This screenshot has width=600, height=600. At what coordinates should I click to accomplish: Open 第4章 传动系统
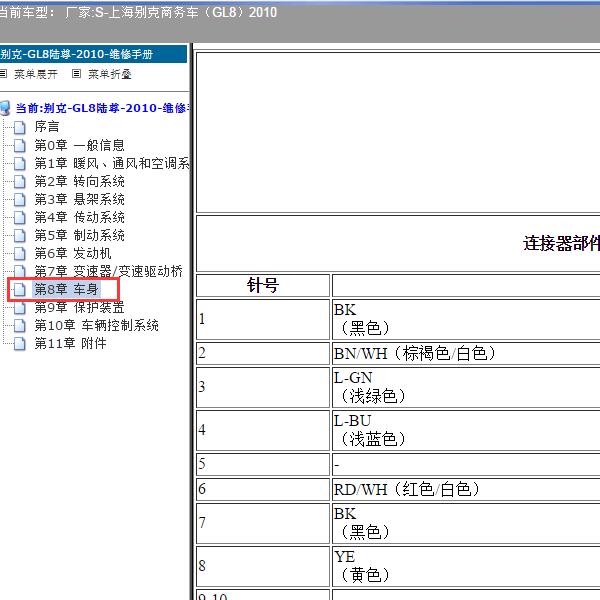(79, 217)
